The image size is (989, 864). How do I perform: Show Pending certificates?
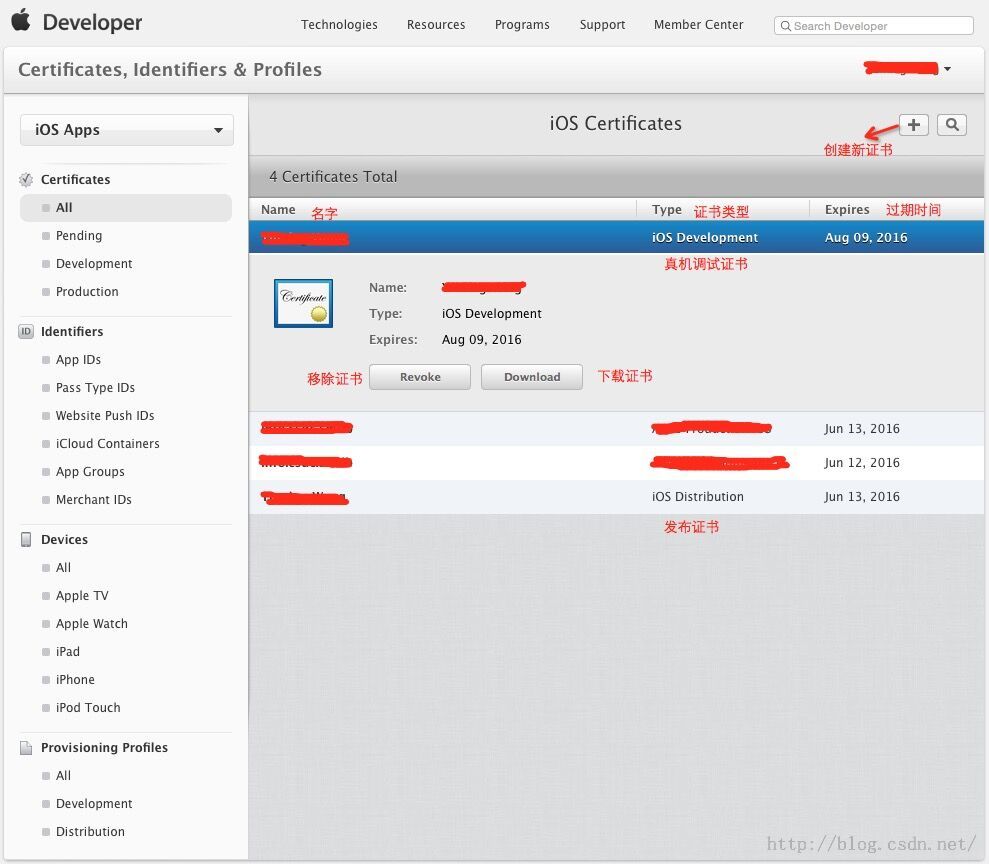[x=79, y=236]
